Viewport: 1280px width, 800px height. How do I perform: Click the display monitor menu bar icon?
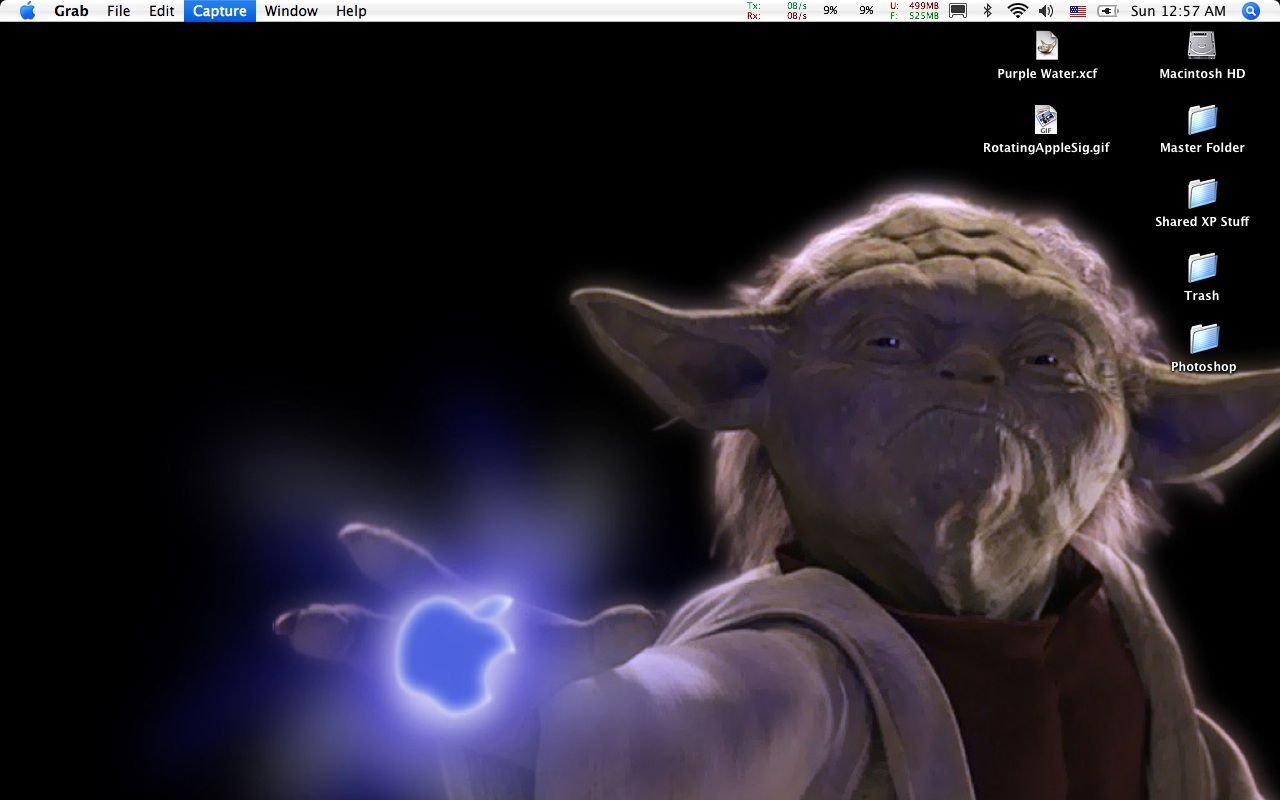click(x=958, y=11)
